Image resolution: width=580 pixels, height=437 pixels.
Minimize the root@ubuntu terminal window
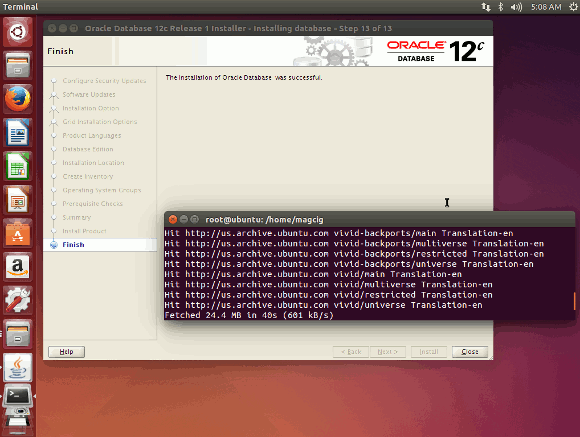point(183,219)
